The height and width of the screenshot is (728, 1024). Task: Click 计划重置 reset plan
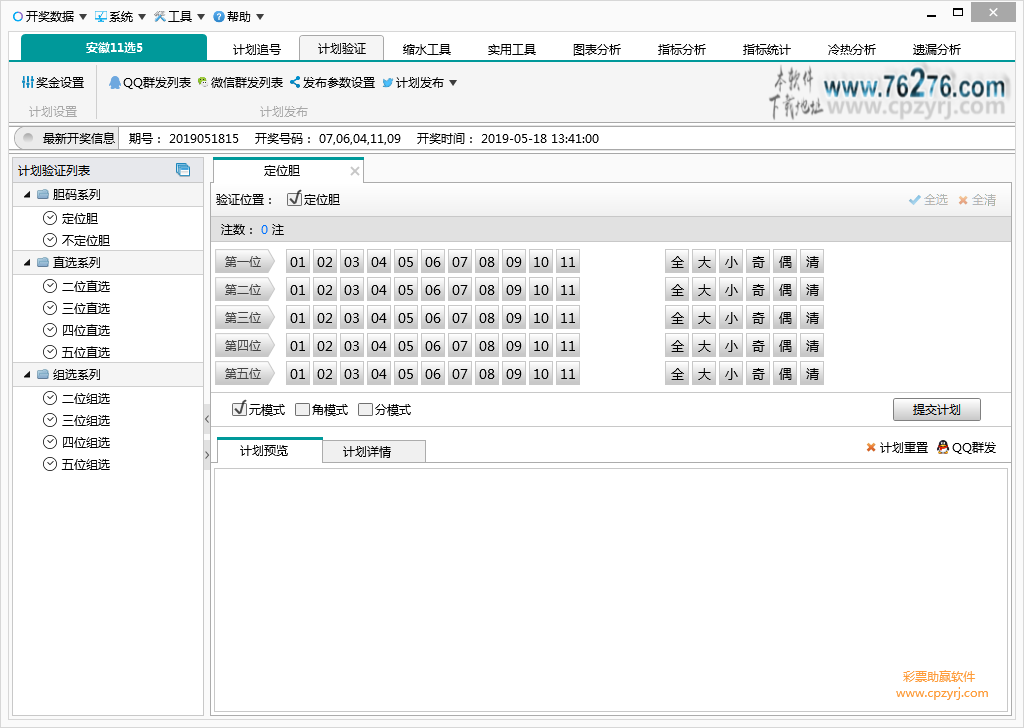click(897, 447)
